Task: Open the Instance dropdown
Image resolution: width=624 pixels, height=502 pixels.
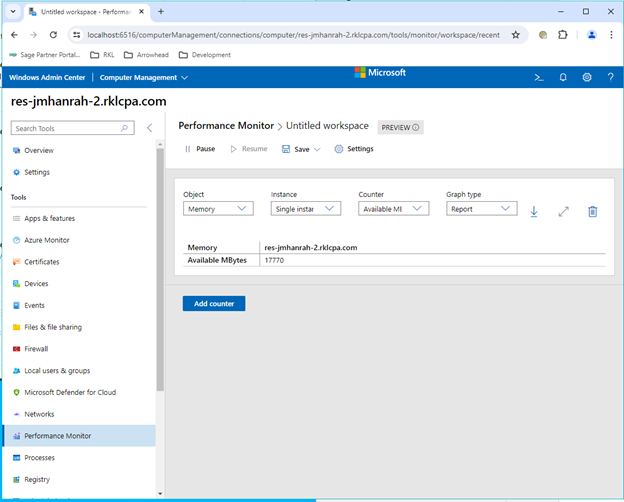Action: [x=305, y=209]
